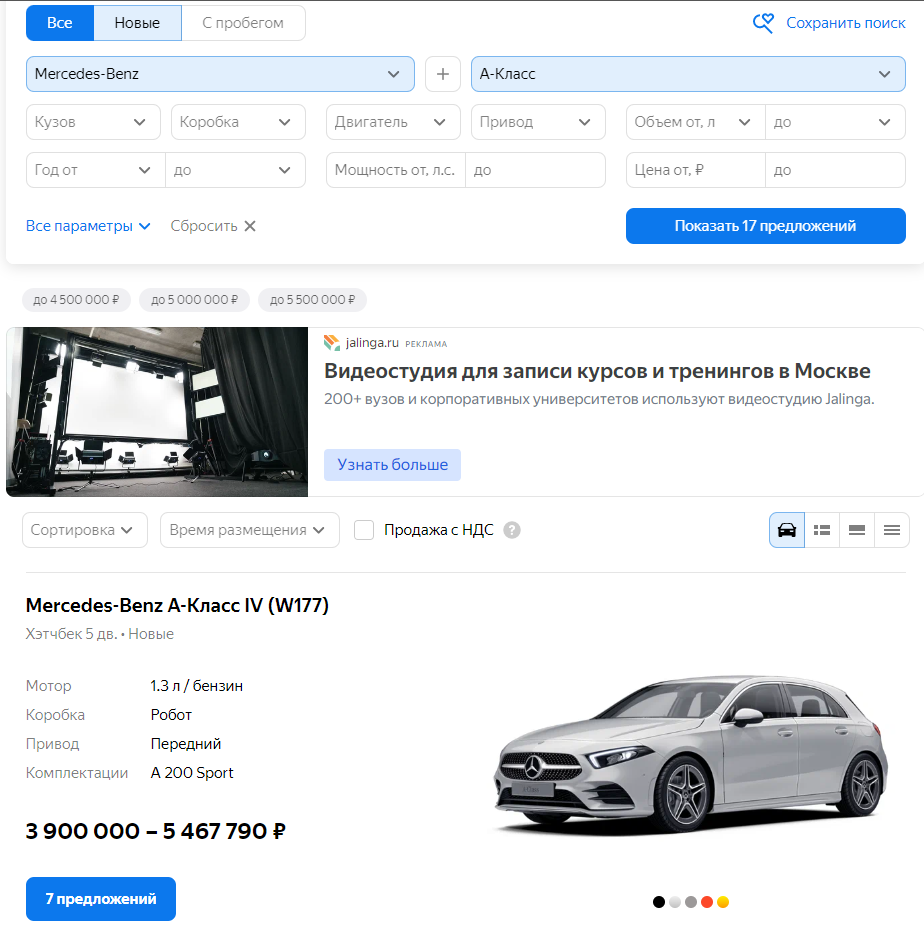Image resolution: width=924 pixels, height=928 pixels.
Task: Click the Сохранить поиск link
Action: click(x=846, y=23)
